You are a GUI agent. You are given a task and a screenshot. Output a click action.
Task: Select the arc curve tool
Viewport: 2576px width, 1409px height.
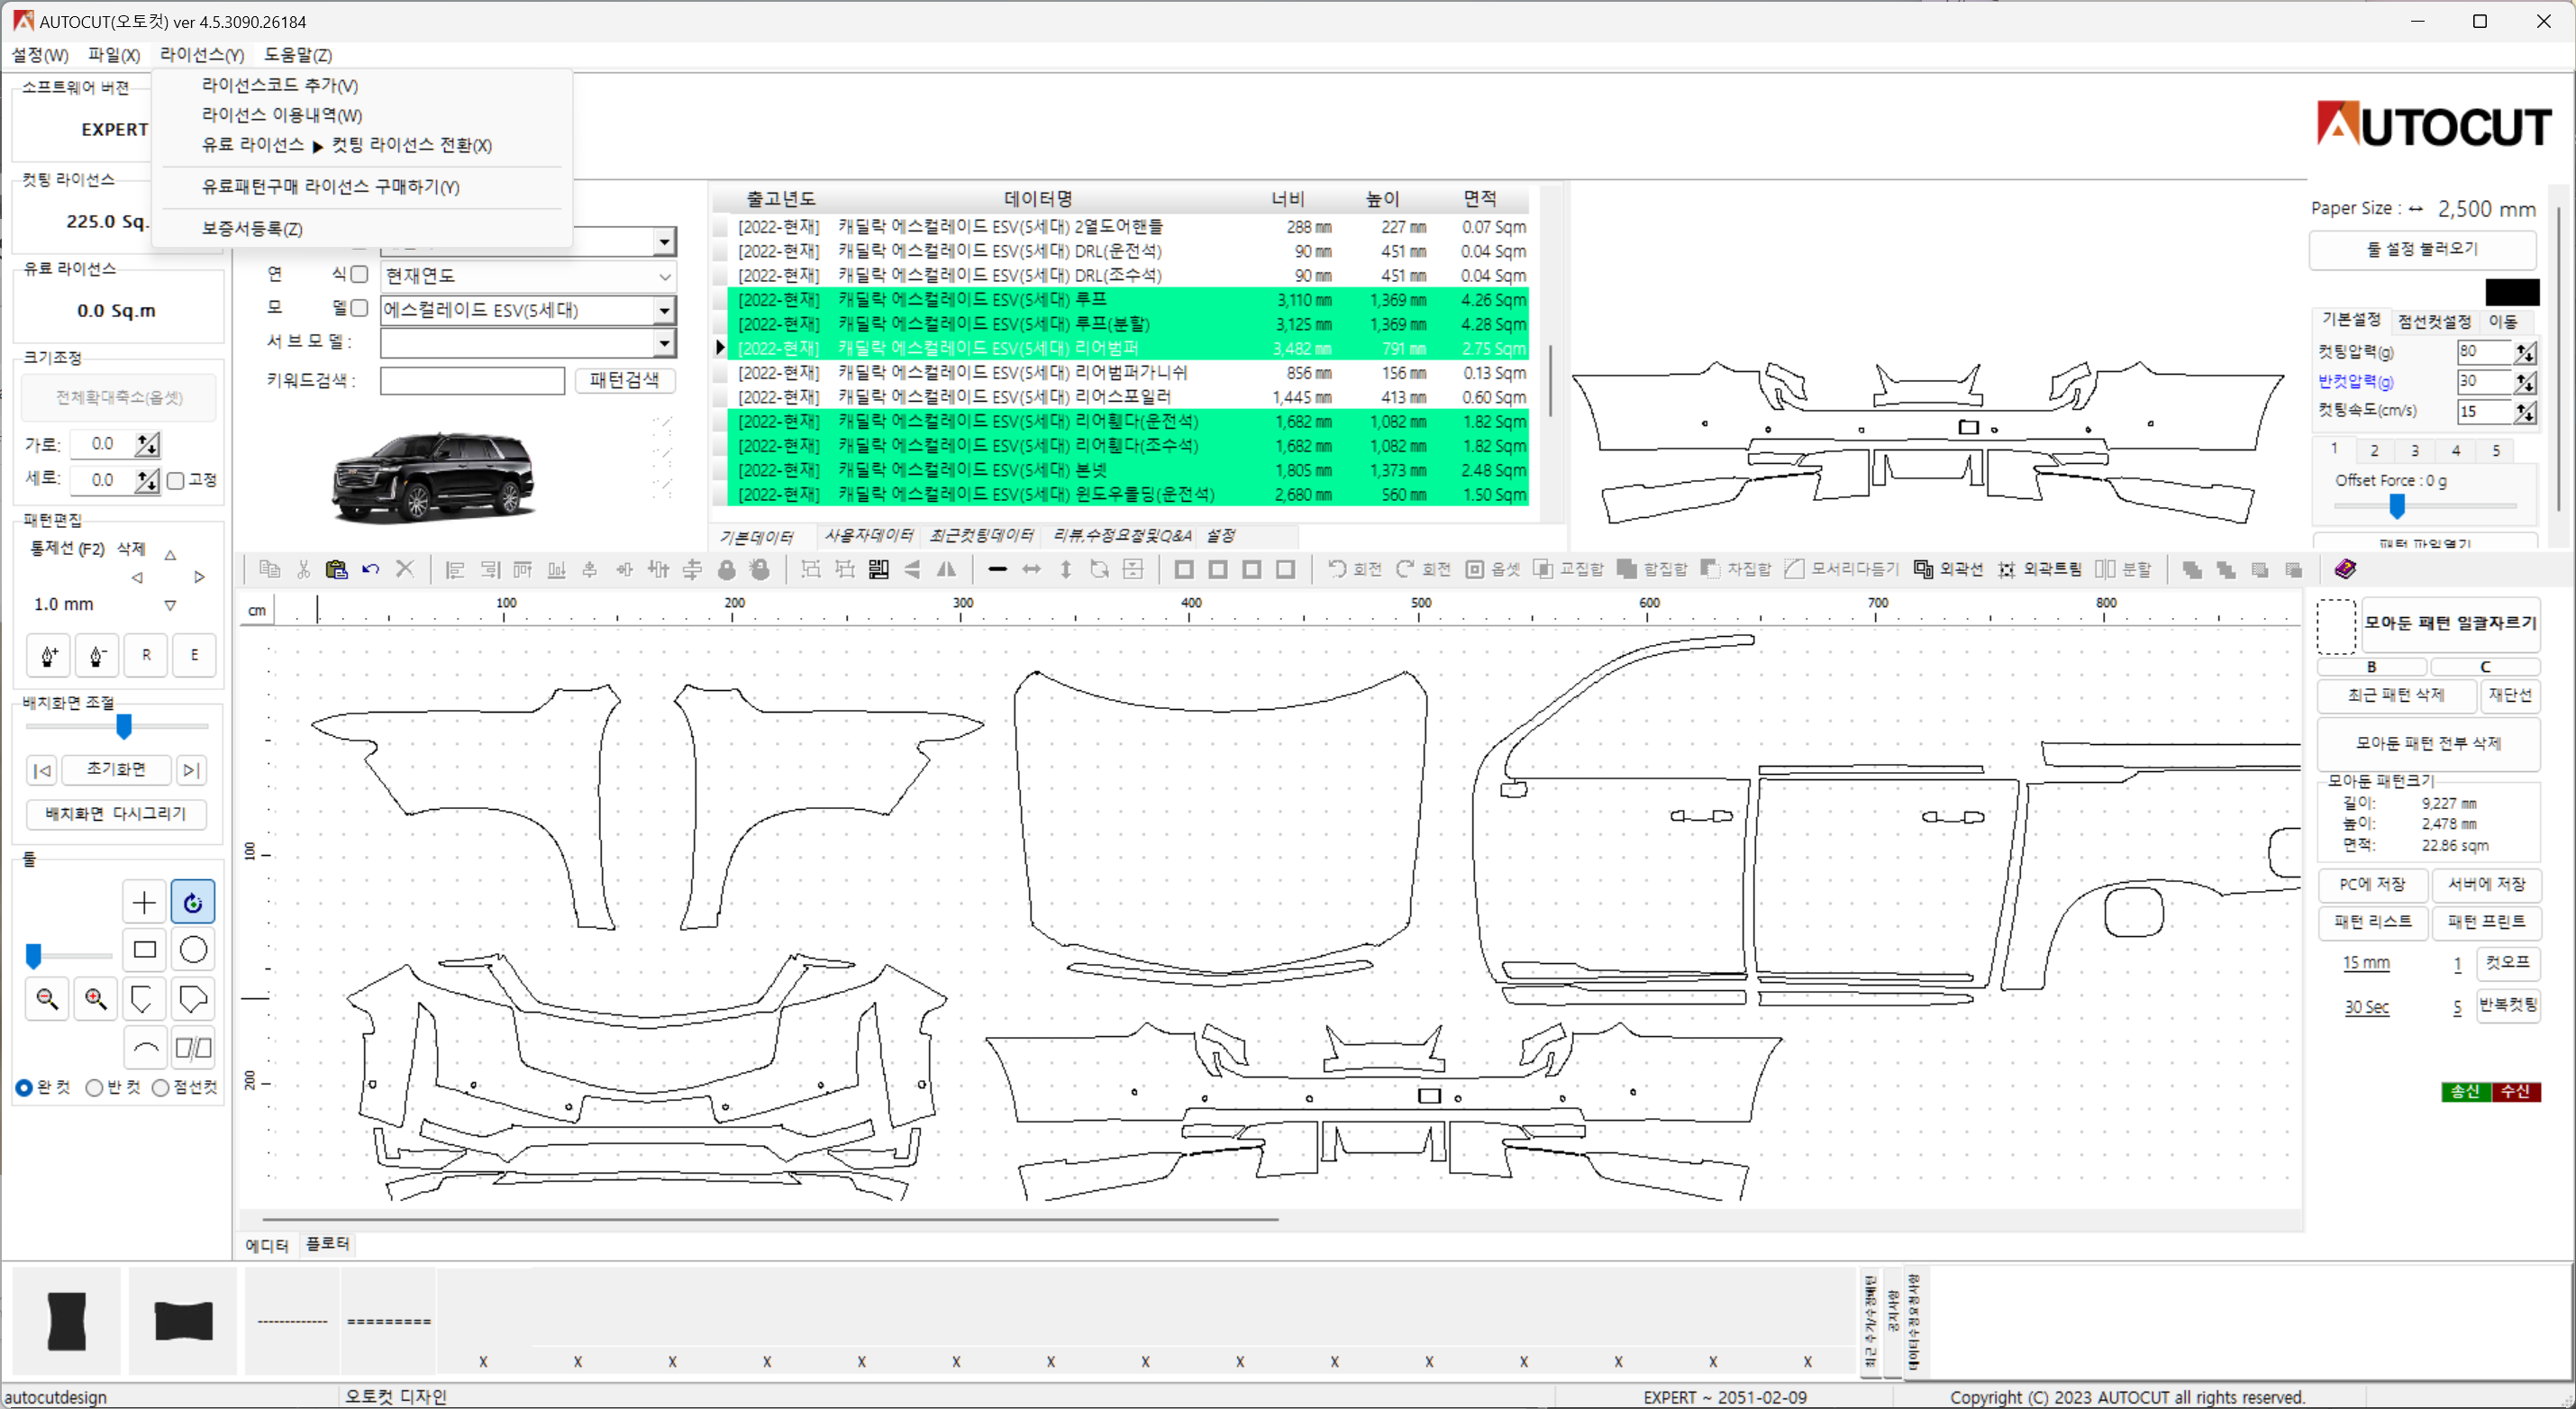pyautogui.click(x=144, y=1047)
